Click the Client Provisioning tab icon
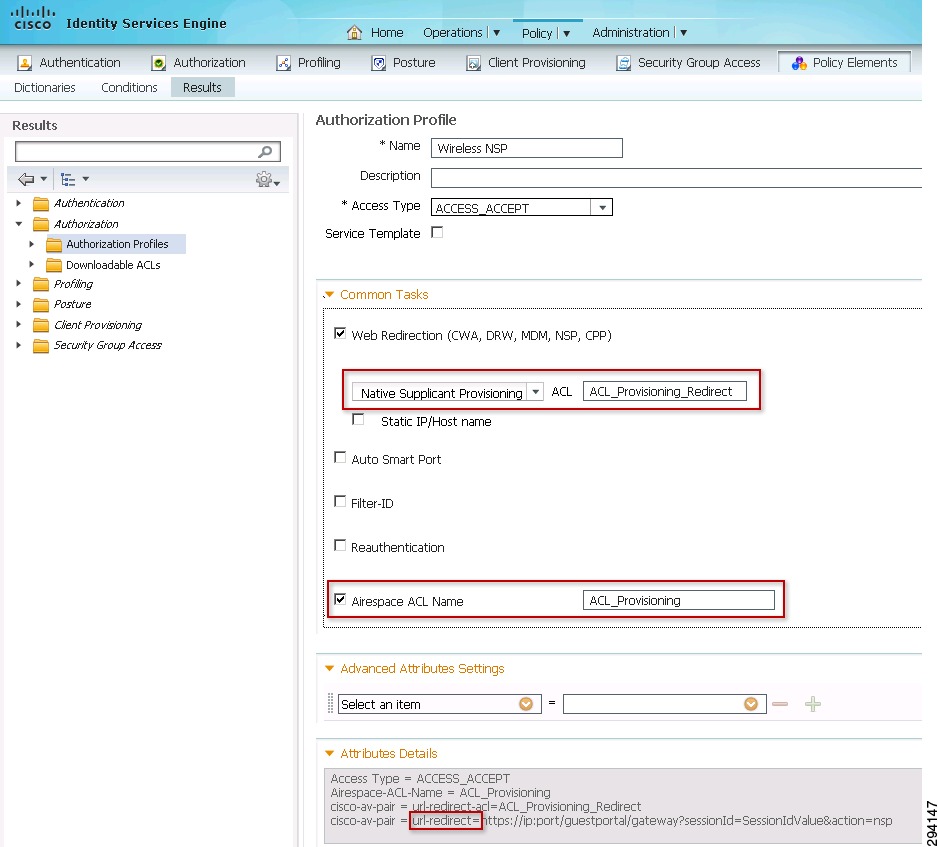The width and height of the screenshot is (938, 847). pyautogui.click(x=473, y=63)
